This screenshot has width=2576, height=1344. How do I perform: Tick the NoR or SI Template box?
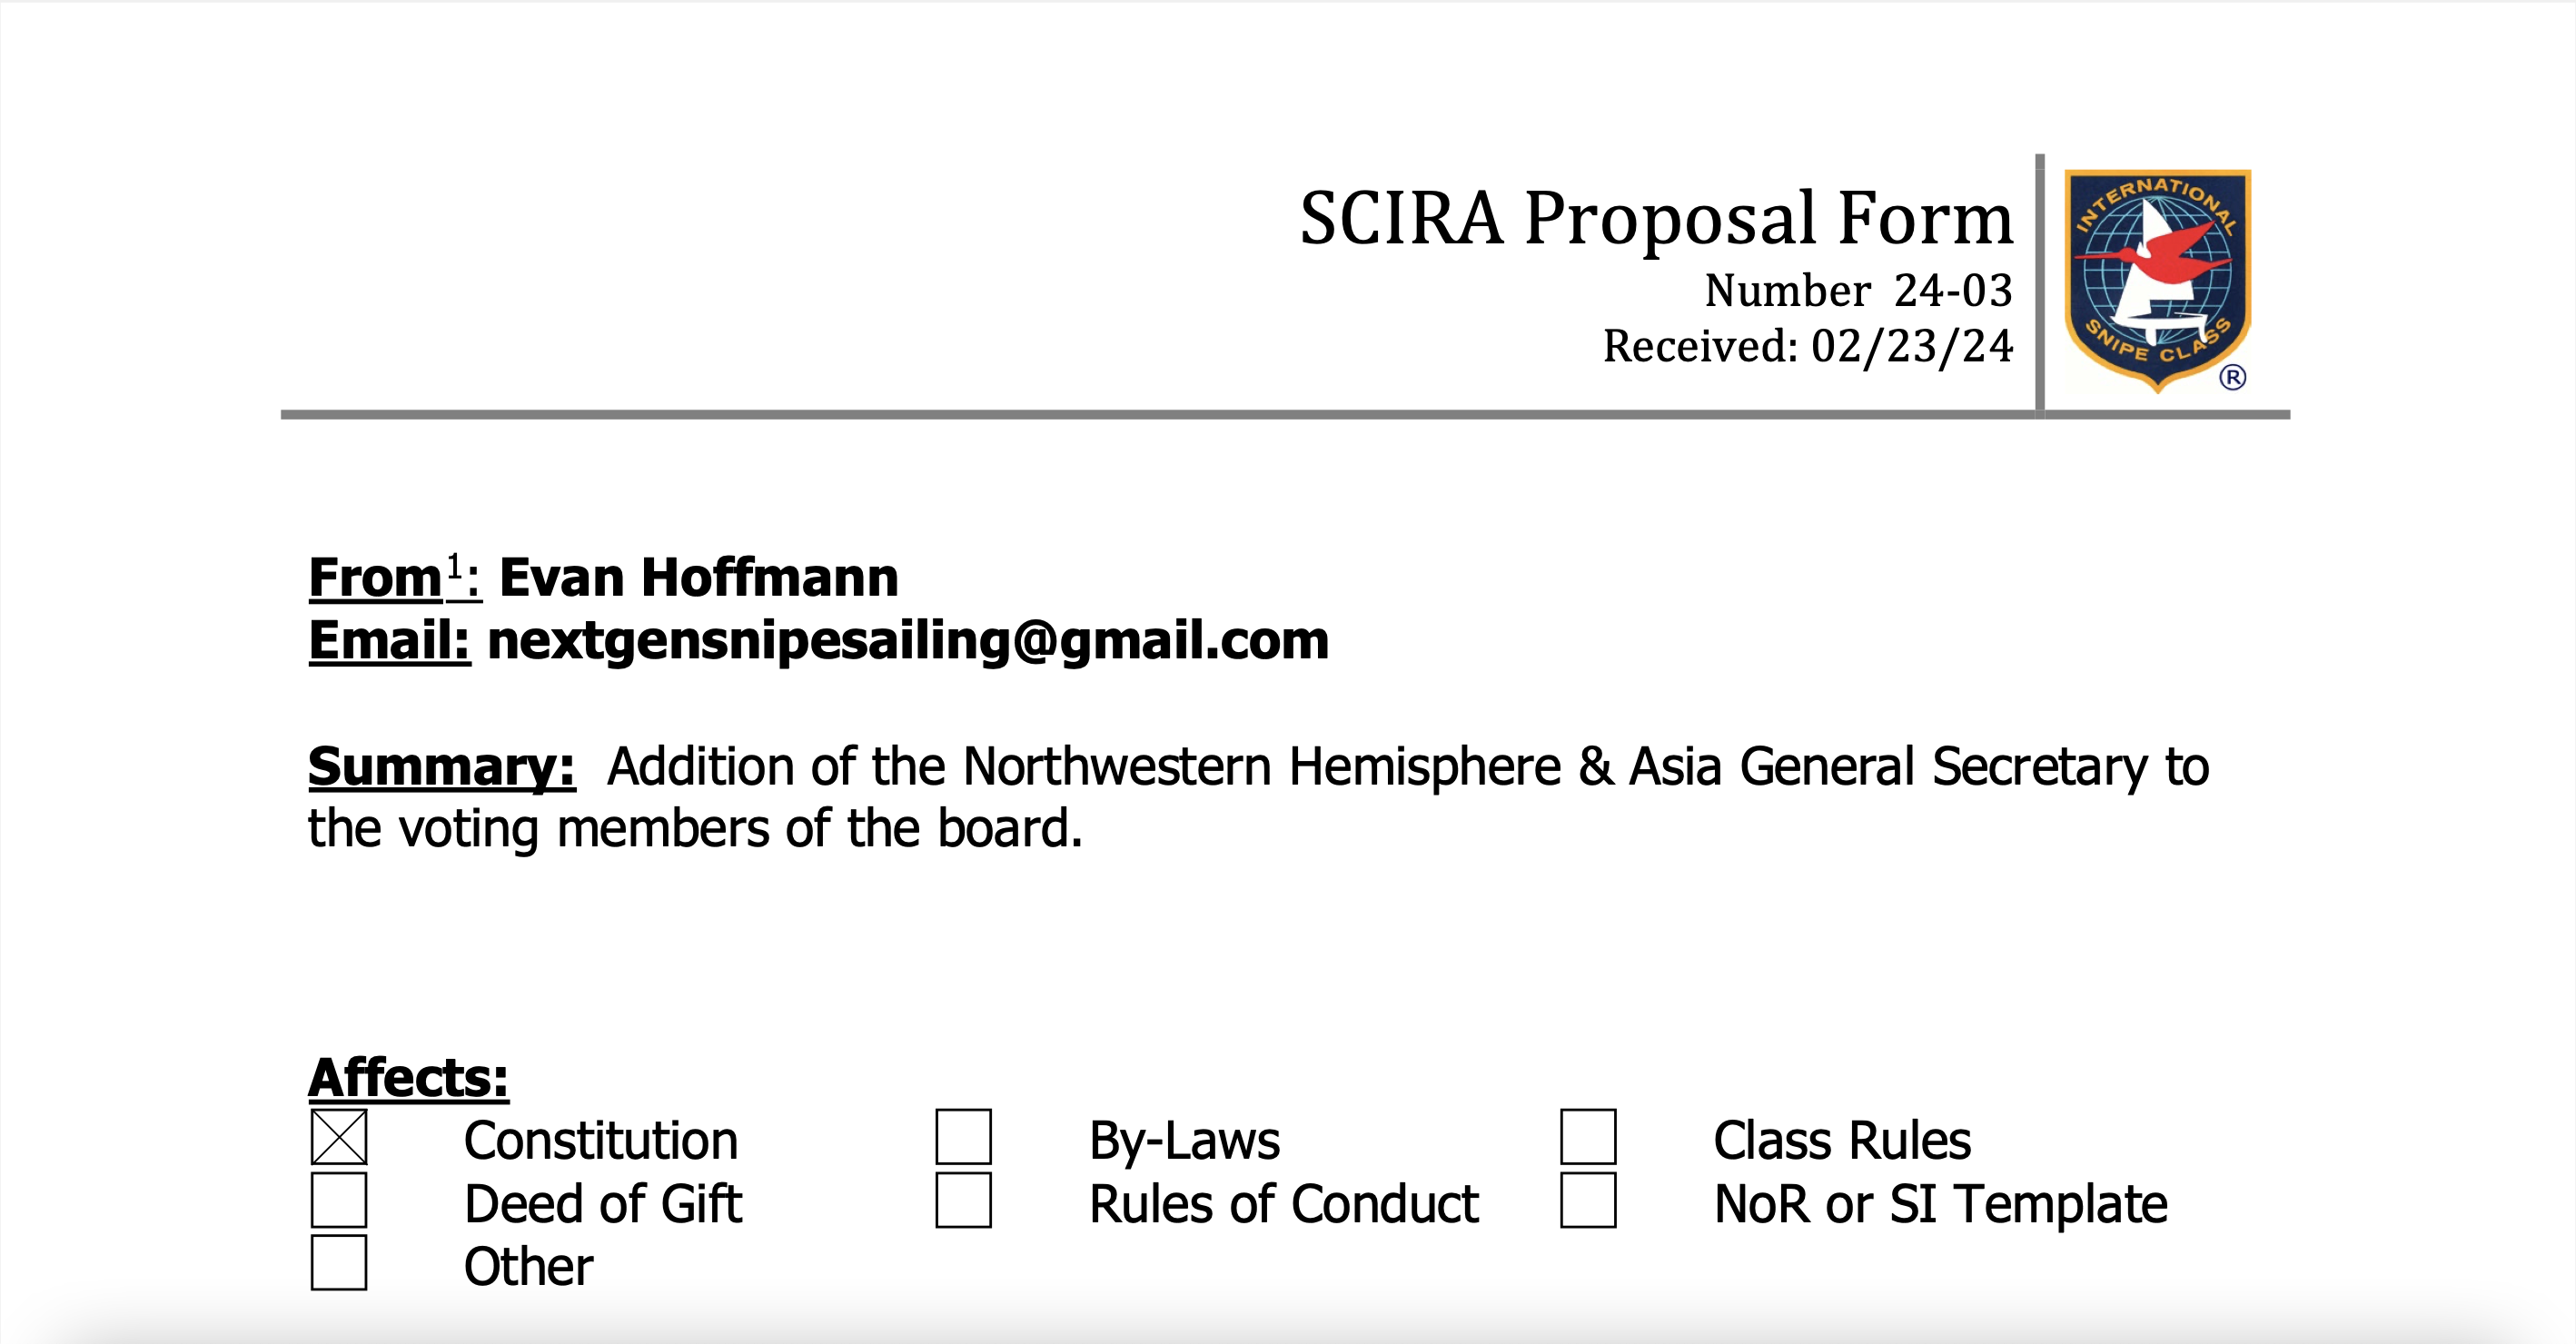coord(1589,1200)
